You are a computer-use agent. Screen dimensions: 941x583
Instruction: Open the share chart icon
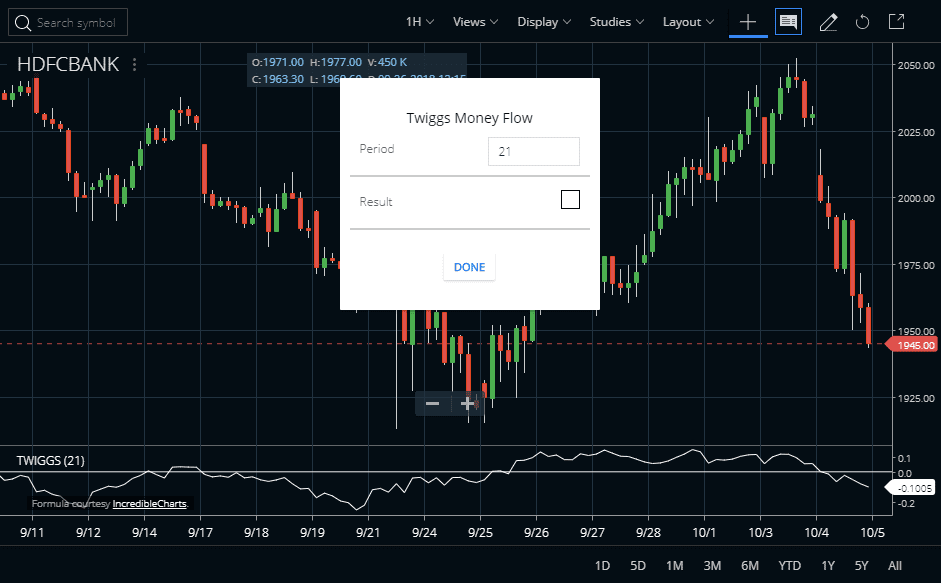point(896,22)
